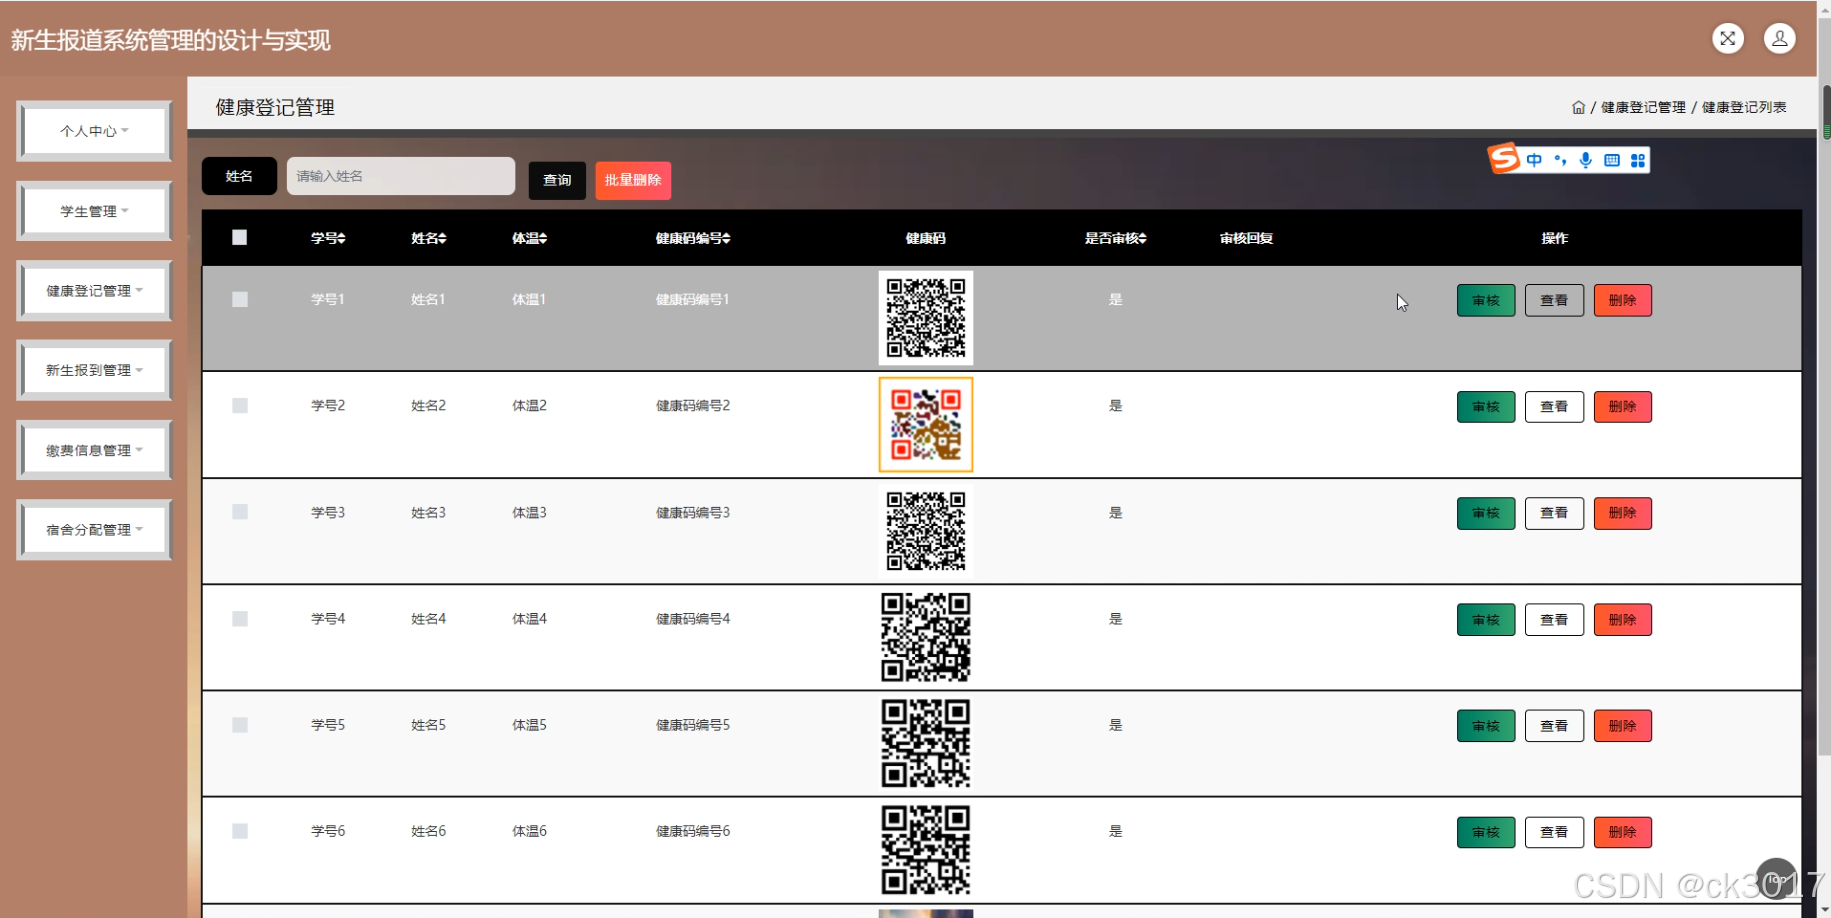This screenshot has height=918, width=1831.
Task: Expand the 学生管理 sidebar menu
Action: [x=94, y=211]
